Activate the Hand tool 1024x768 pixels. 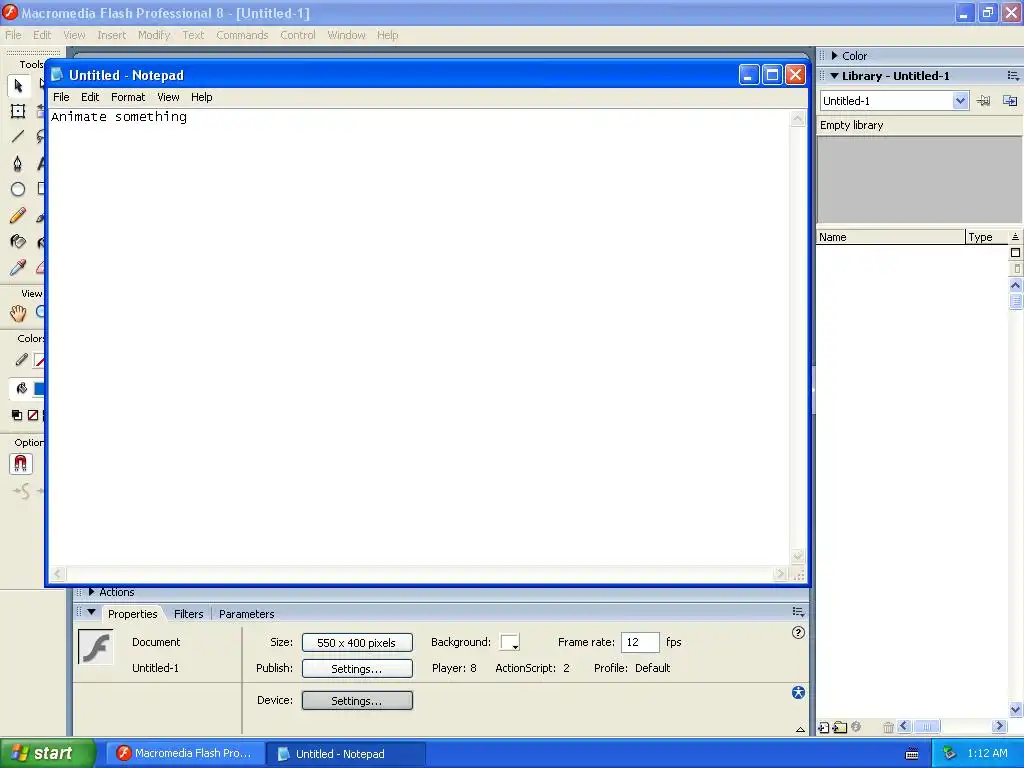18,313
